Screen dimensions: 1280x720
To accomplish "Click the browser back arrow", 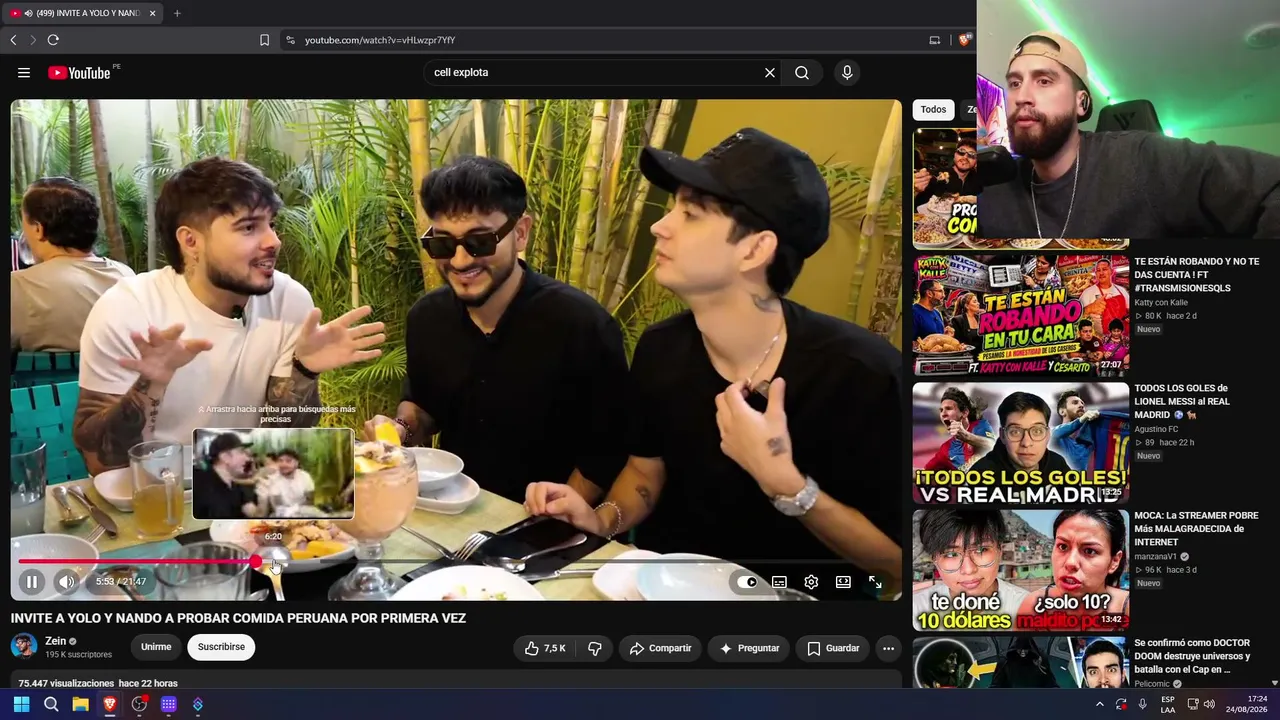I will coord(13,40).
